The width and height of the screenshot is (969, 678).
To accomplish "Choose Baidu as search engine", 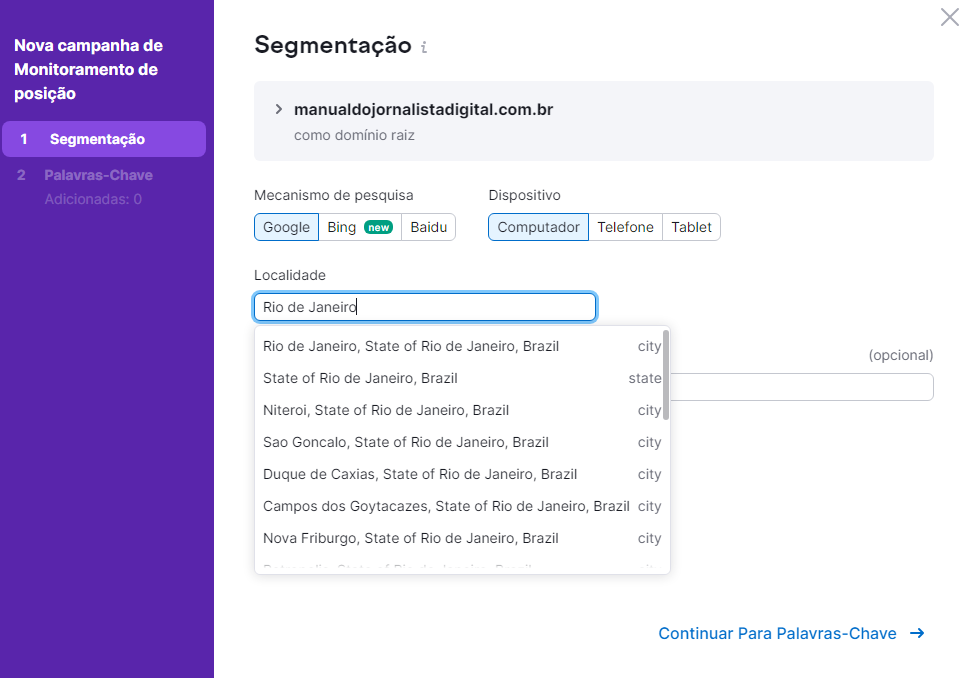I will pyautogui.click(x=428, y=227).
